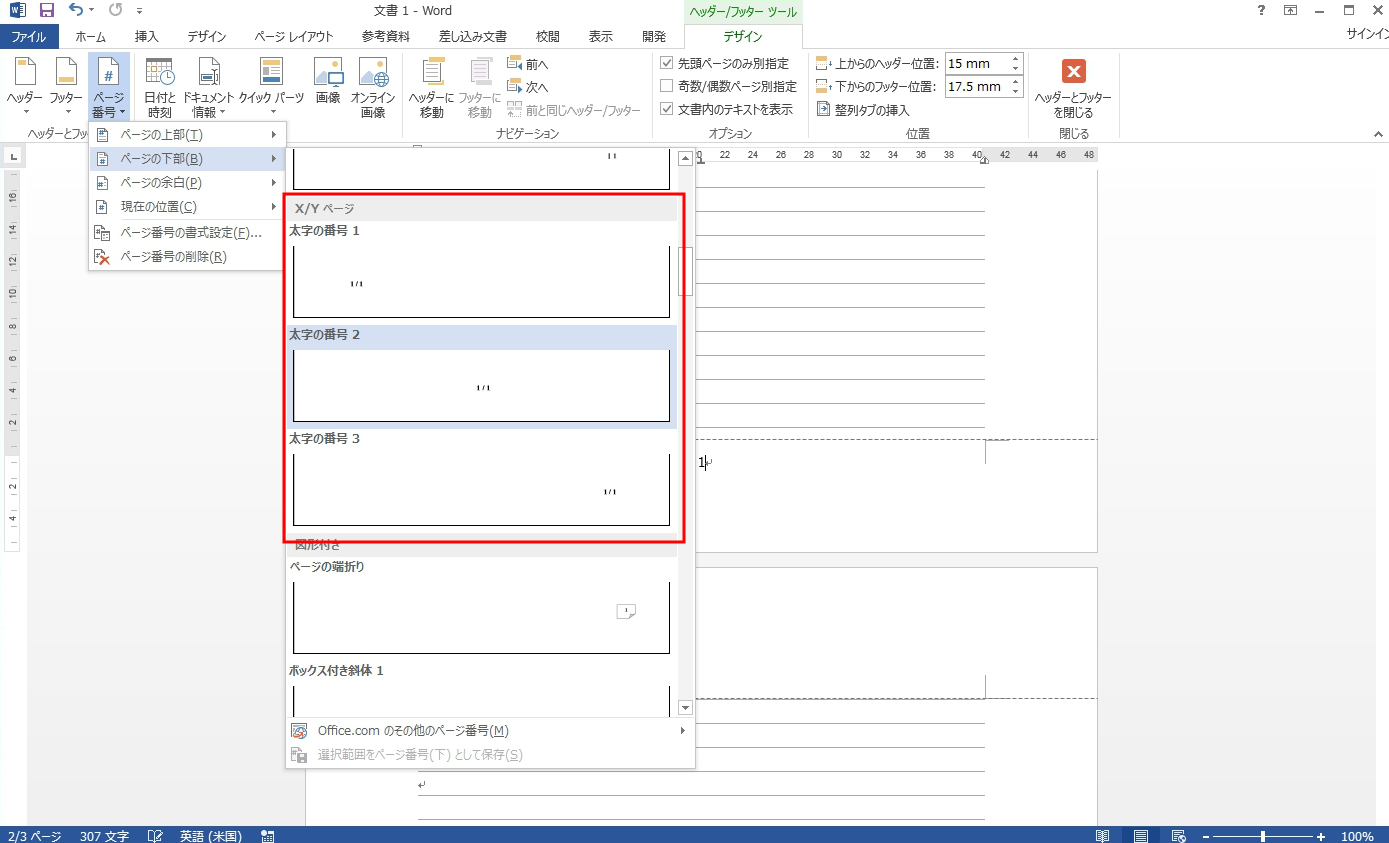Switch to ホーム tab
The width and height of the screenshot is (1389, 843).
coord(91,37)
